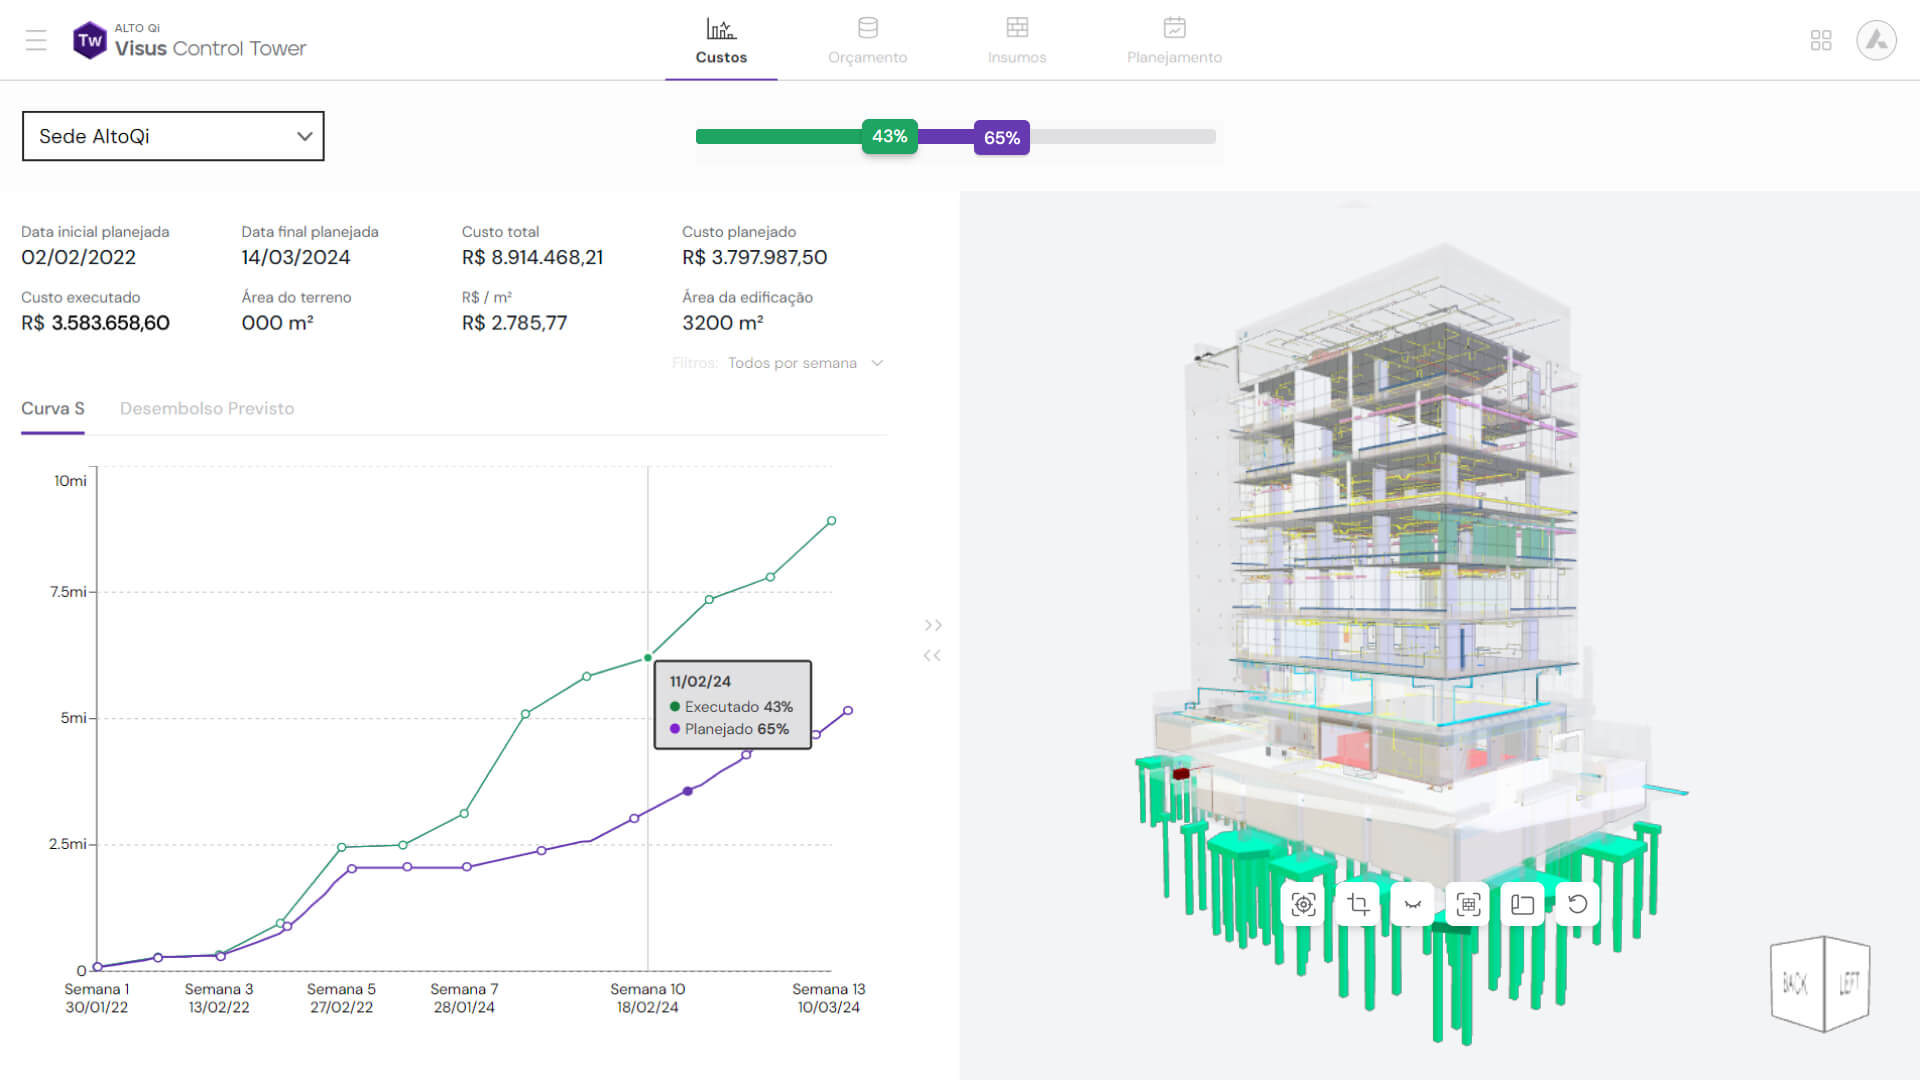
Task: Open the apps grid icon
Action: 1821,40
